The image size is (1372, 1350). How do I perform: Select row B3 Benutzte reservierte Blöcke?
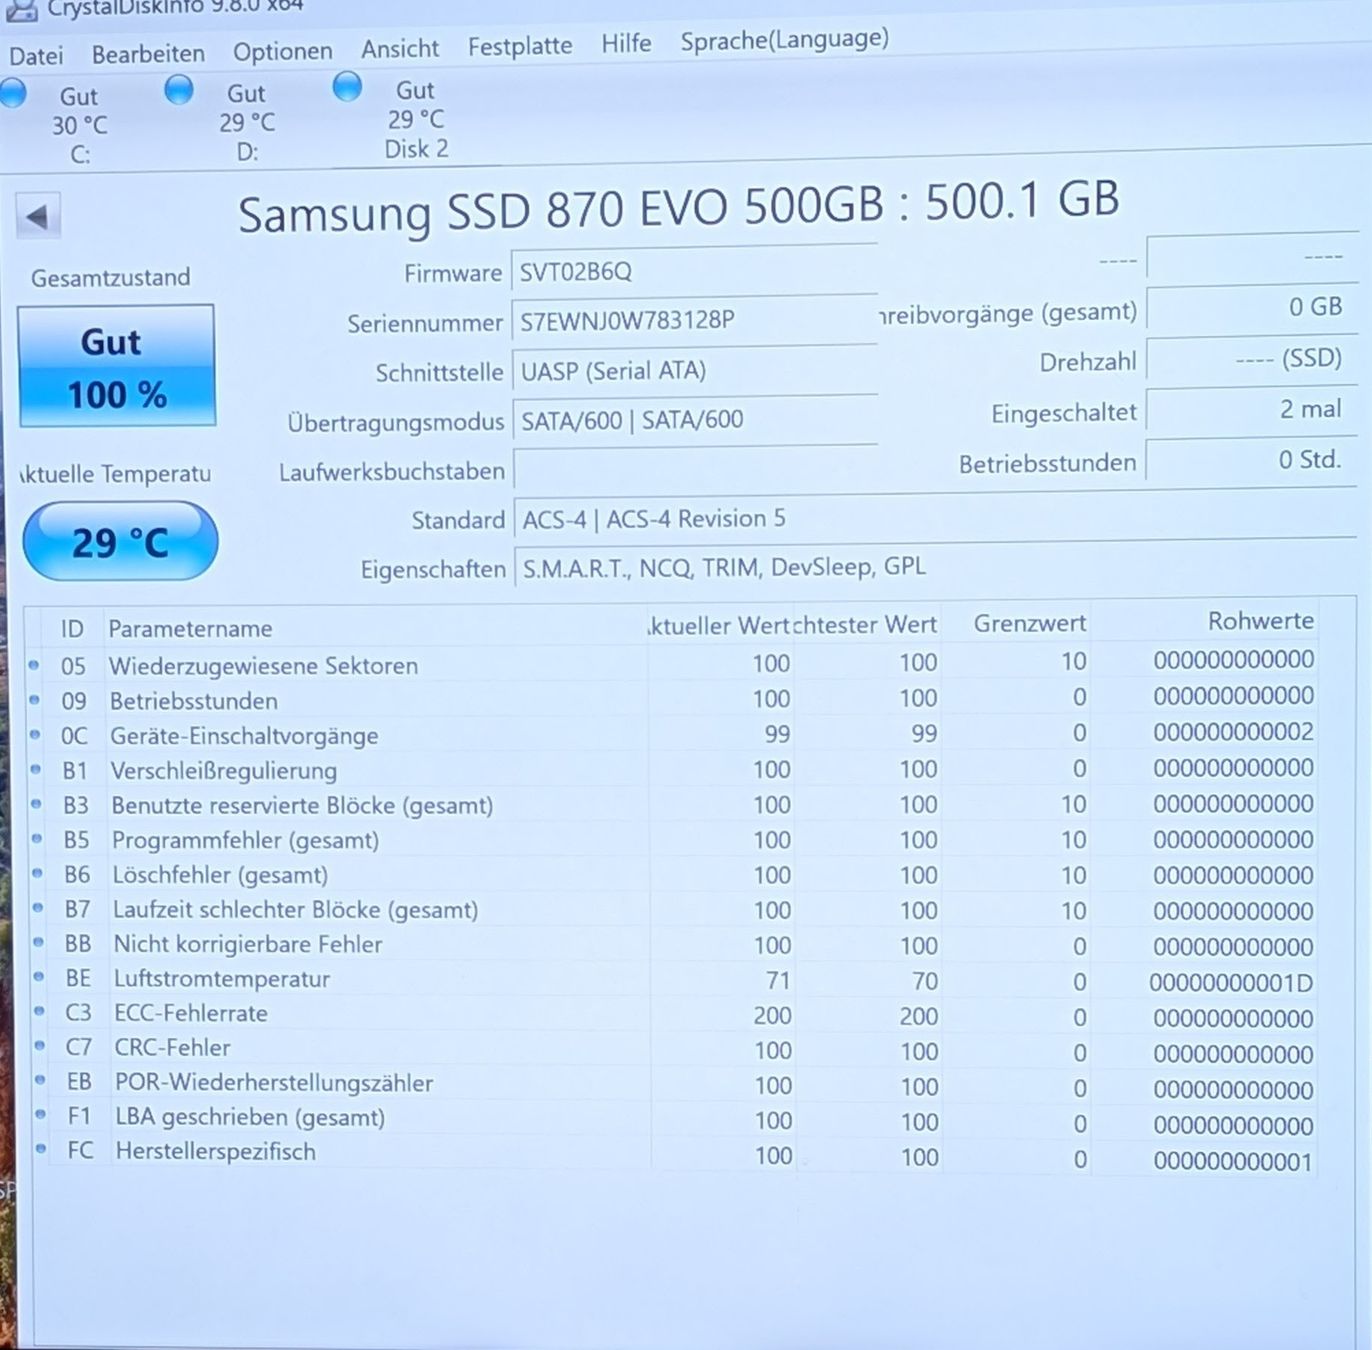[670, 804]
